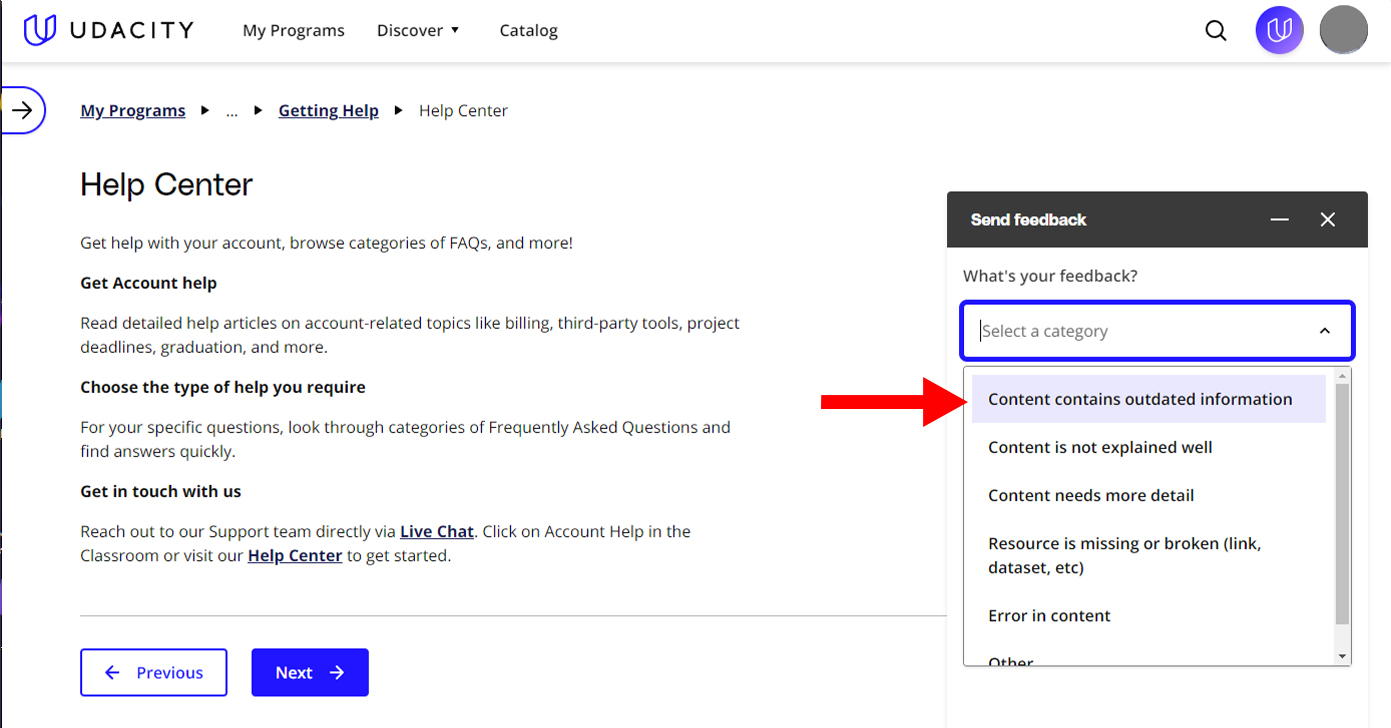The image size is (1391, 728).
Task: Expand the Discover dropdown menu
Action: (x=418, y=31)
